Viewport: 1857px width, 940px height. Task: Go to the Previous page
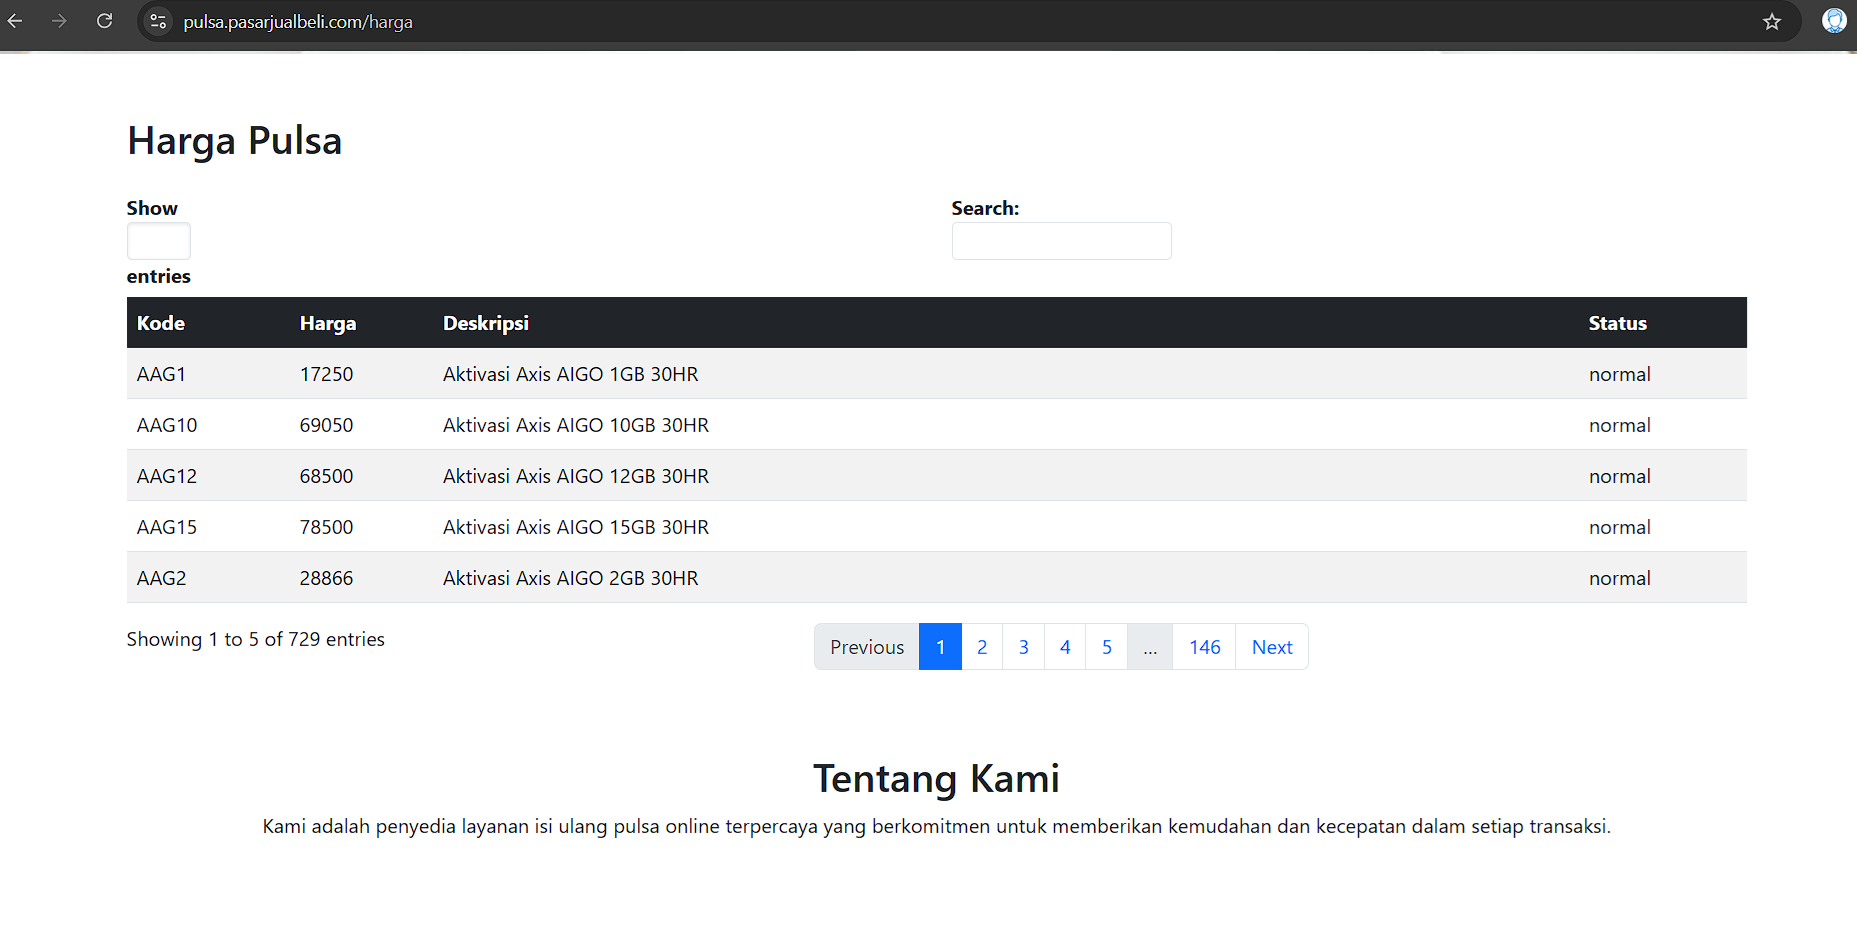(867, 647)
